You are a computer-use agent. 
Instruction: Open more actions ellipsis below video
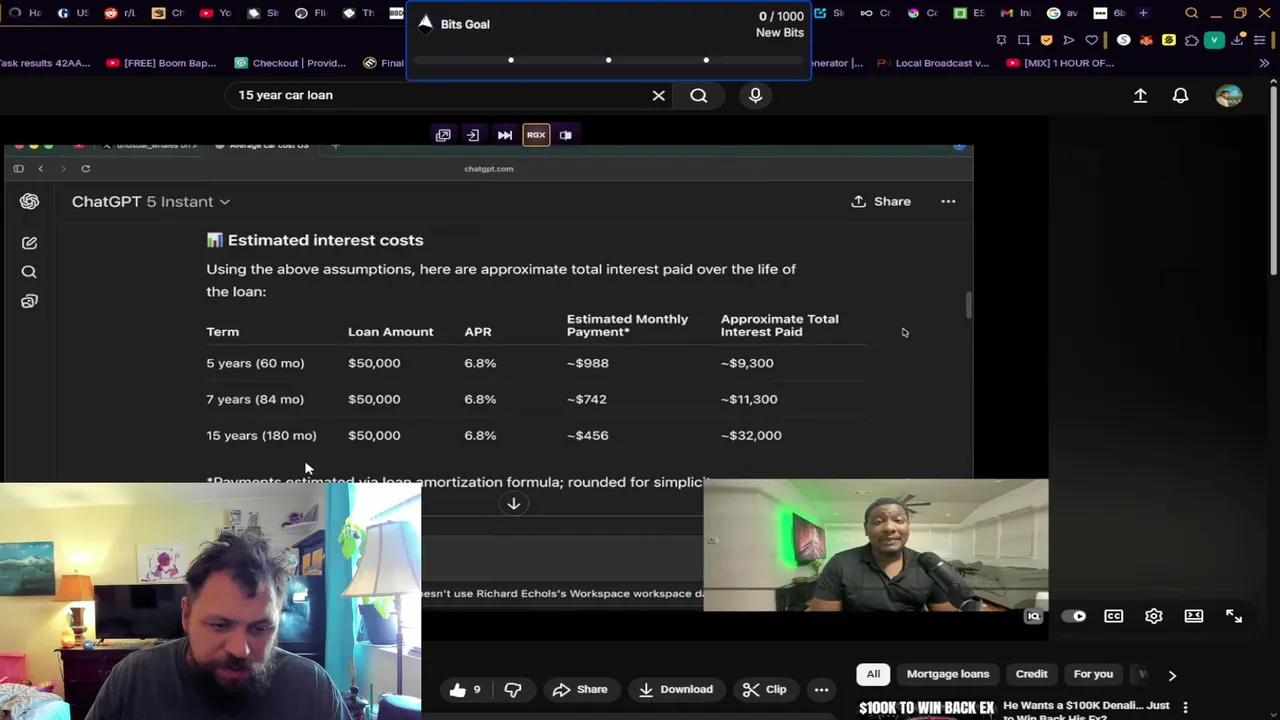(821, 689)
